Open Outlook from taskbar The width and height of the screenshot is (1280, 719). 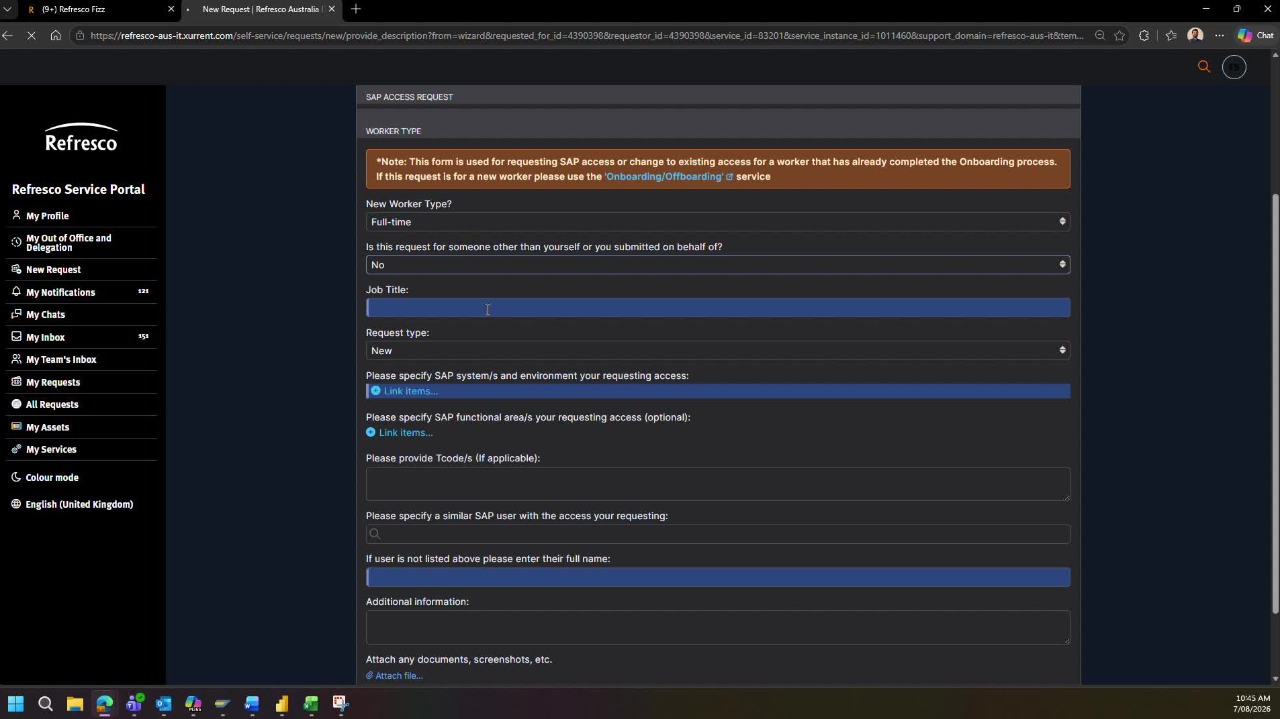point(163,704)
